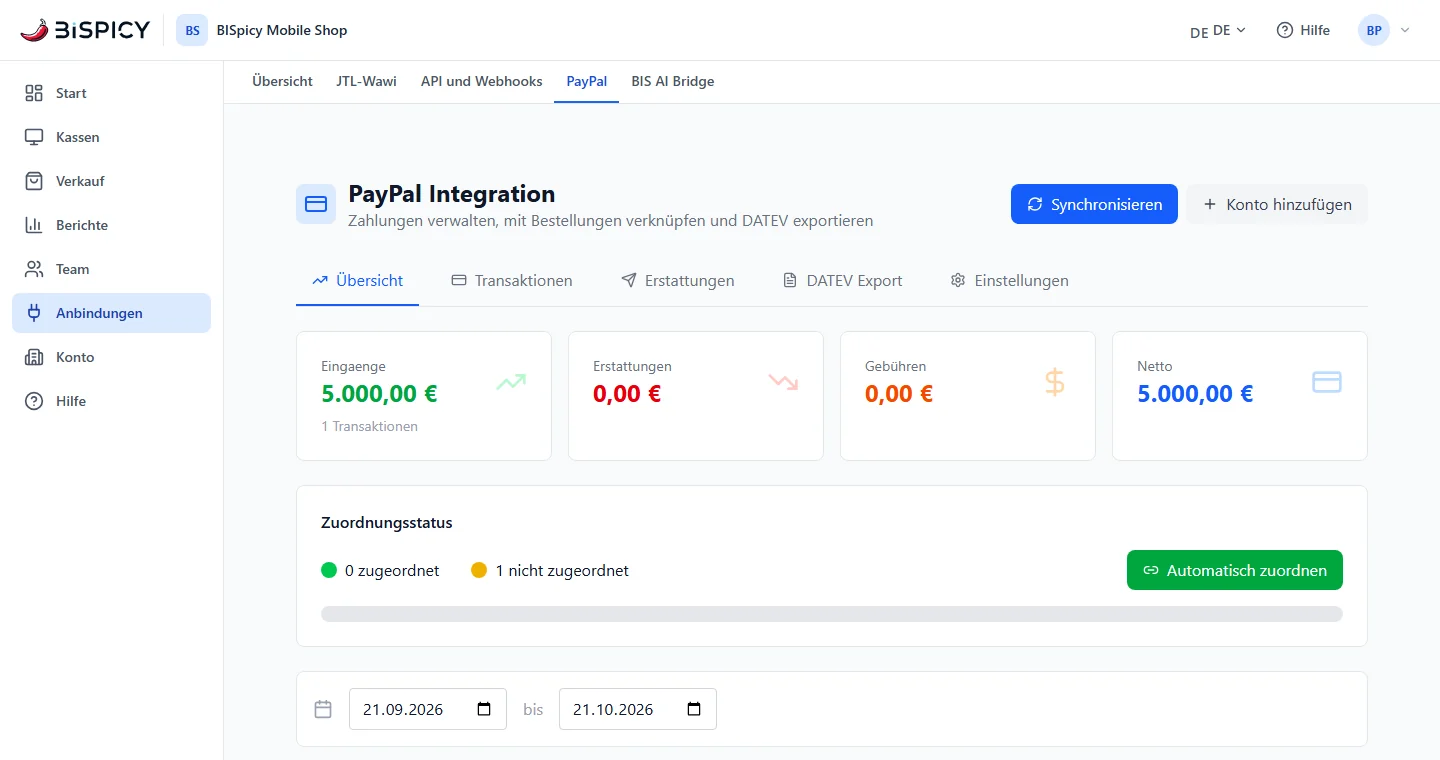Switch to the JTL-Wawi tab

coord(367,81)
